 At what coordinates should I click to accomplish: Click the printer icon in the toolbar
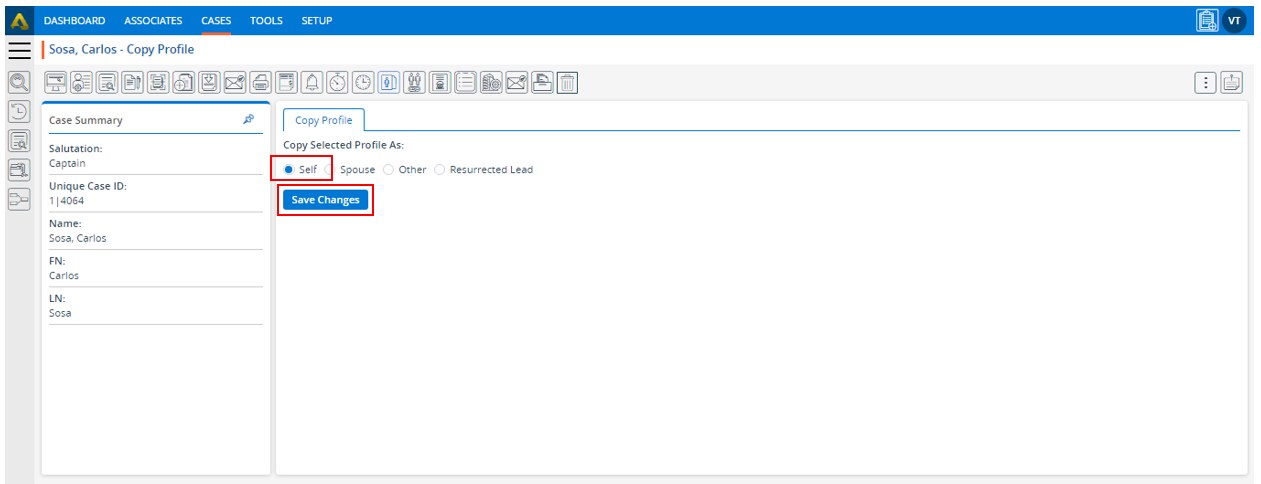tap(260, 84)
